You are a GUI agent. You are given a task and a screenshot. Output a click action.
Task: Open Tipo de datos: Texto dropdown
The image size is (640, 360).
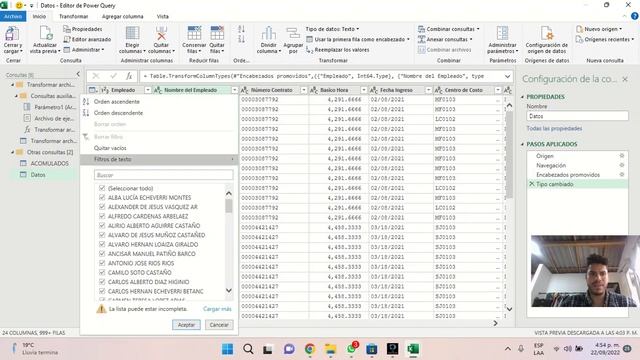coord(333,29)
